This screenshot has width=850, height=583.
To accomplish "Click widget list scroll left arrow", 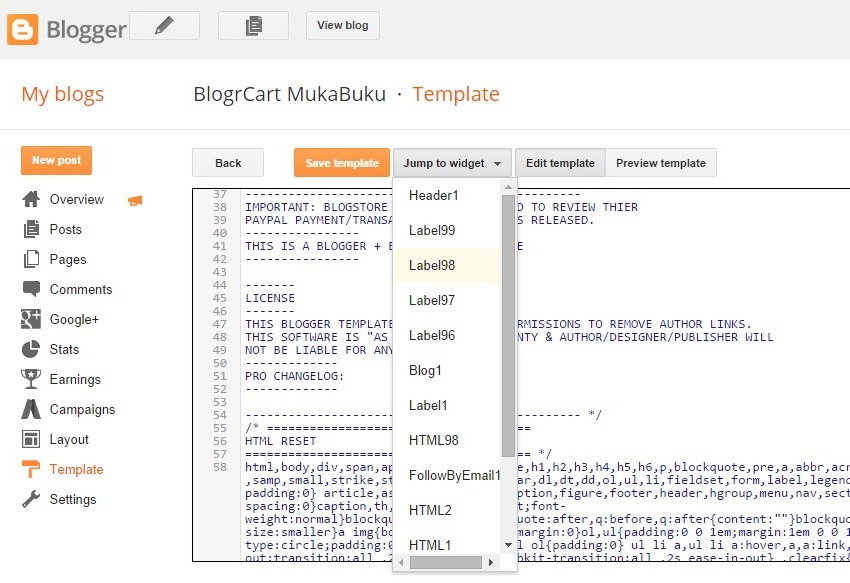I will tap(401, 562).
